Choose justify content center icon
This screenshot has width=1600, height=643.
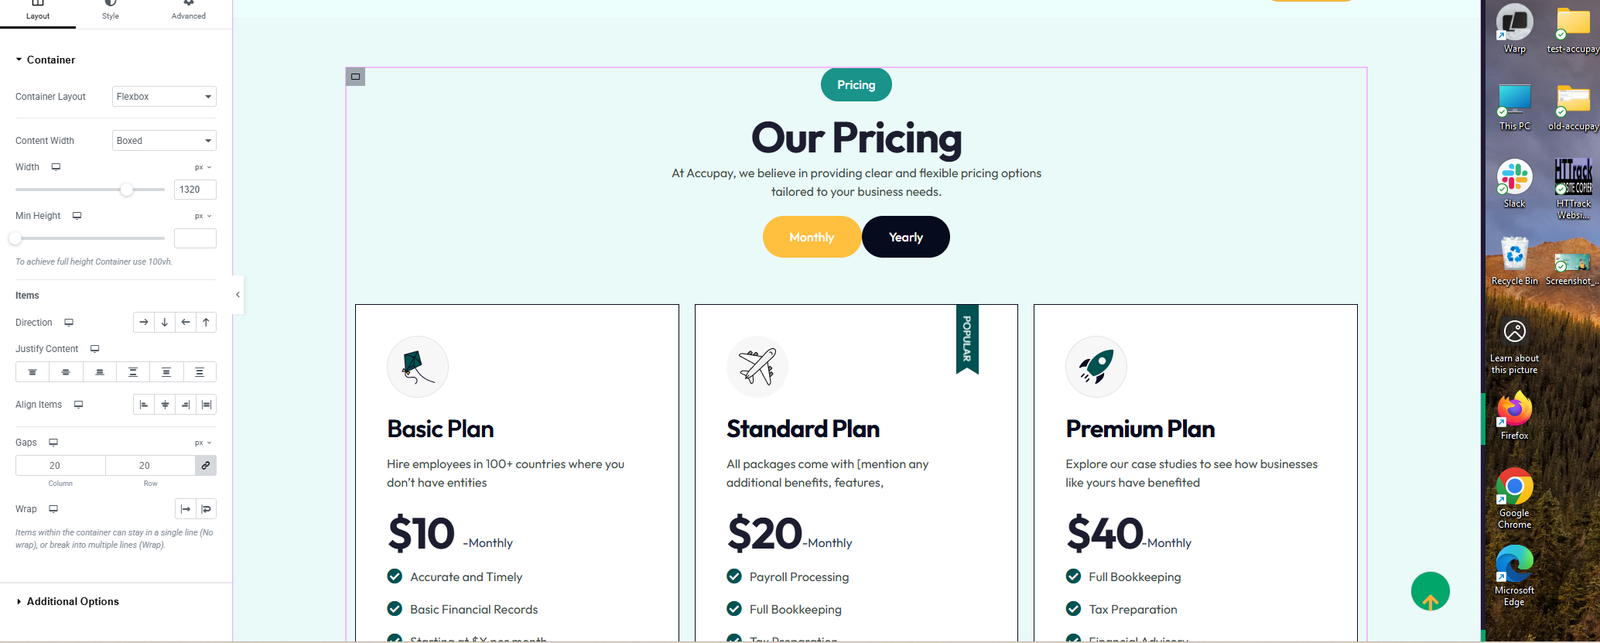pyautogui.click(x=66, y=372)
